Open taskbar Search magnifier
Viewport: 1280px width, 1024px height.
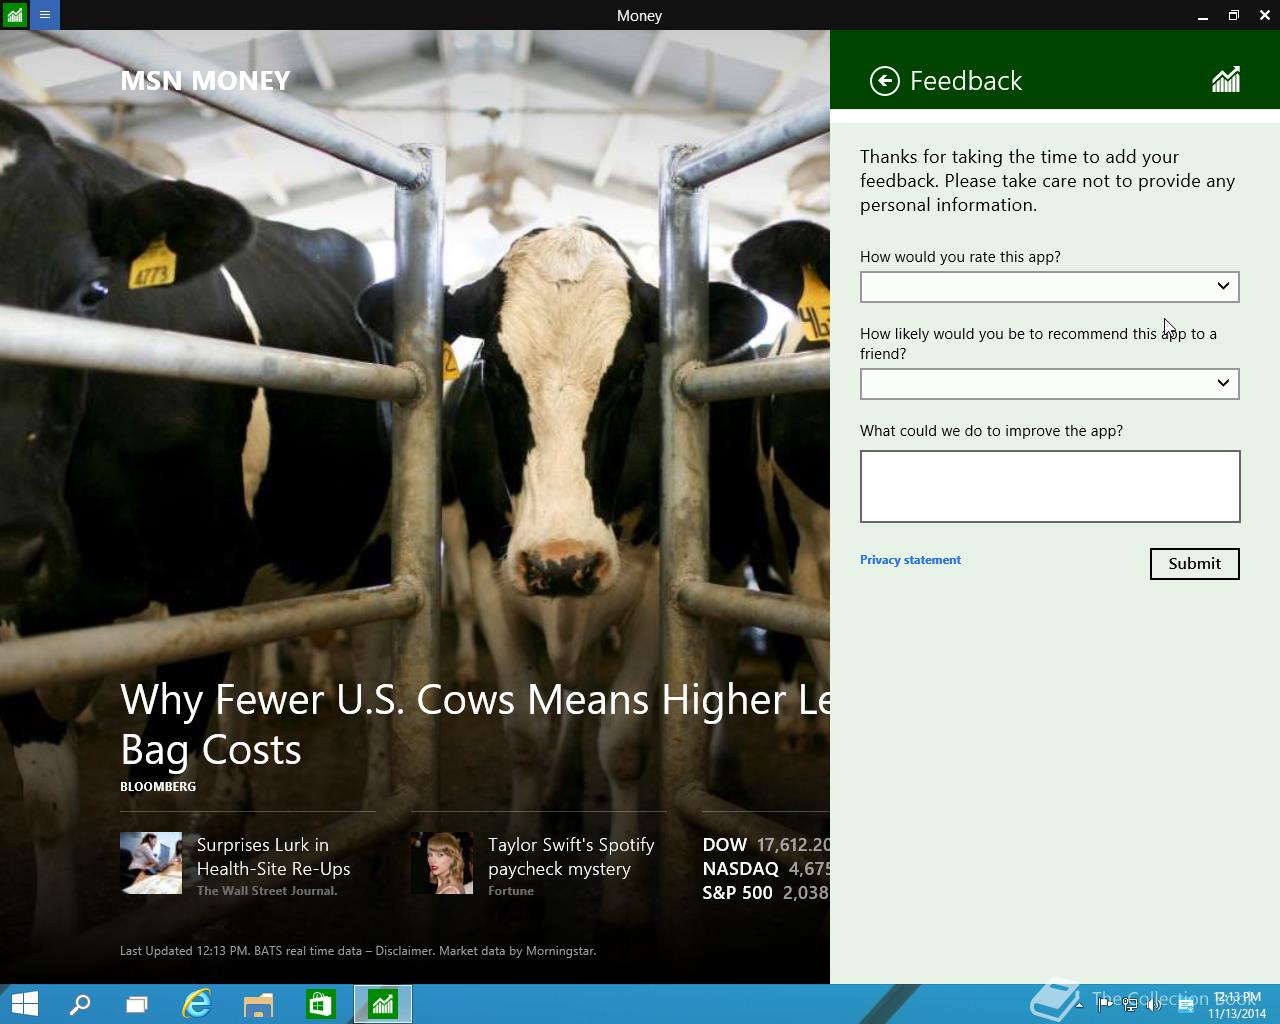coord(80,1004)
